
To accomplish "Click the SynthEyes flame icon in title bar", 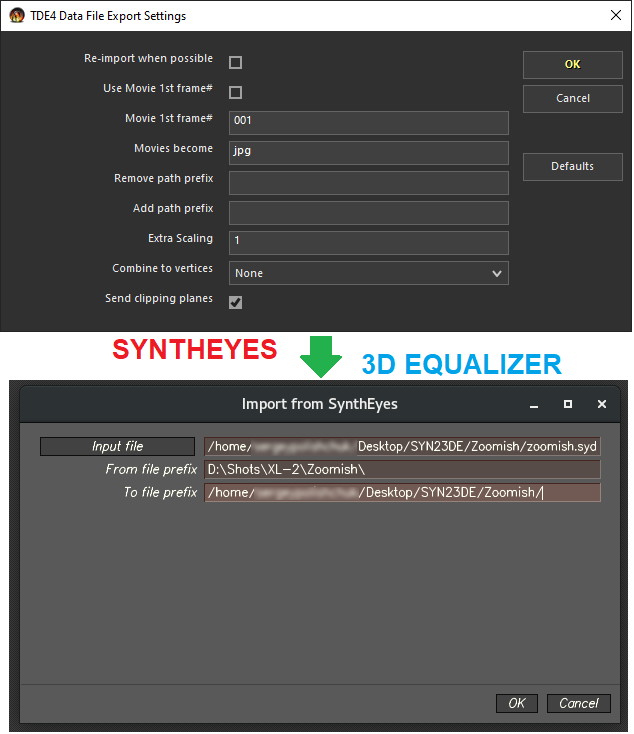I will pos(17,15).
